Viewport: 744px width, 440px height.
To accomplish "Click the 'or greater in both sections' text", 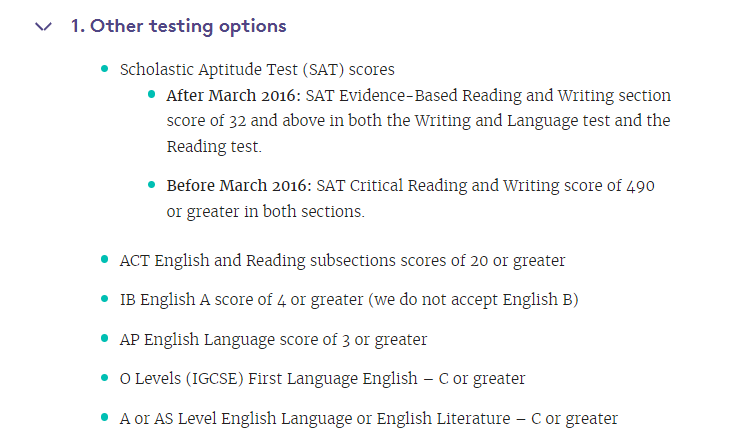I will (265, 212).
